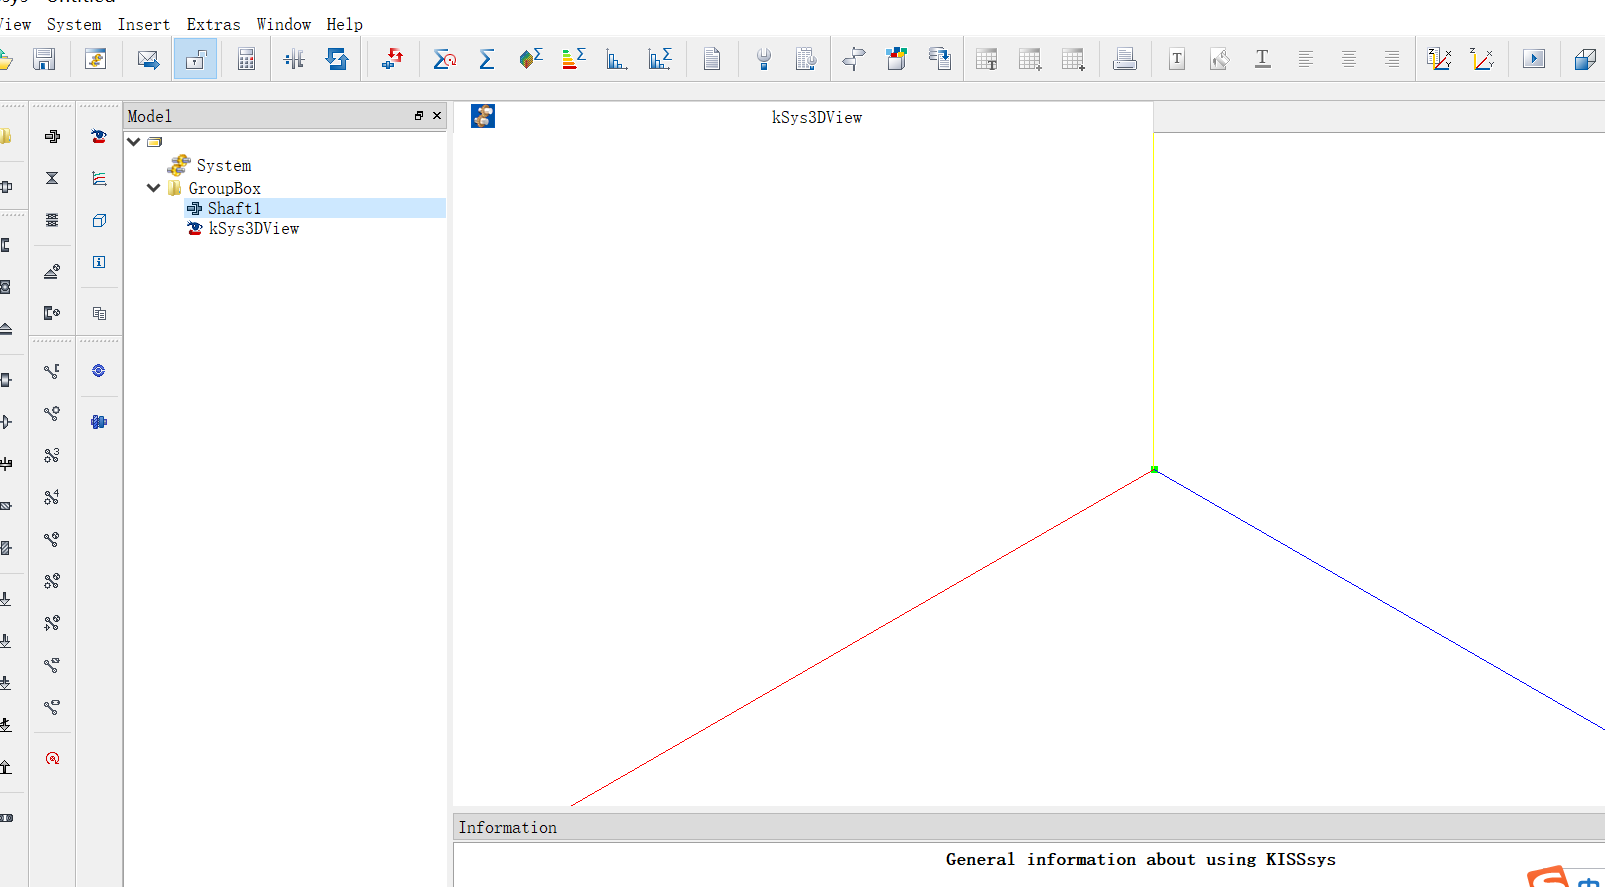Click the envelope with arrow toolbar icon
Screen dimensions: 1605x887
[x=148, y=59]
